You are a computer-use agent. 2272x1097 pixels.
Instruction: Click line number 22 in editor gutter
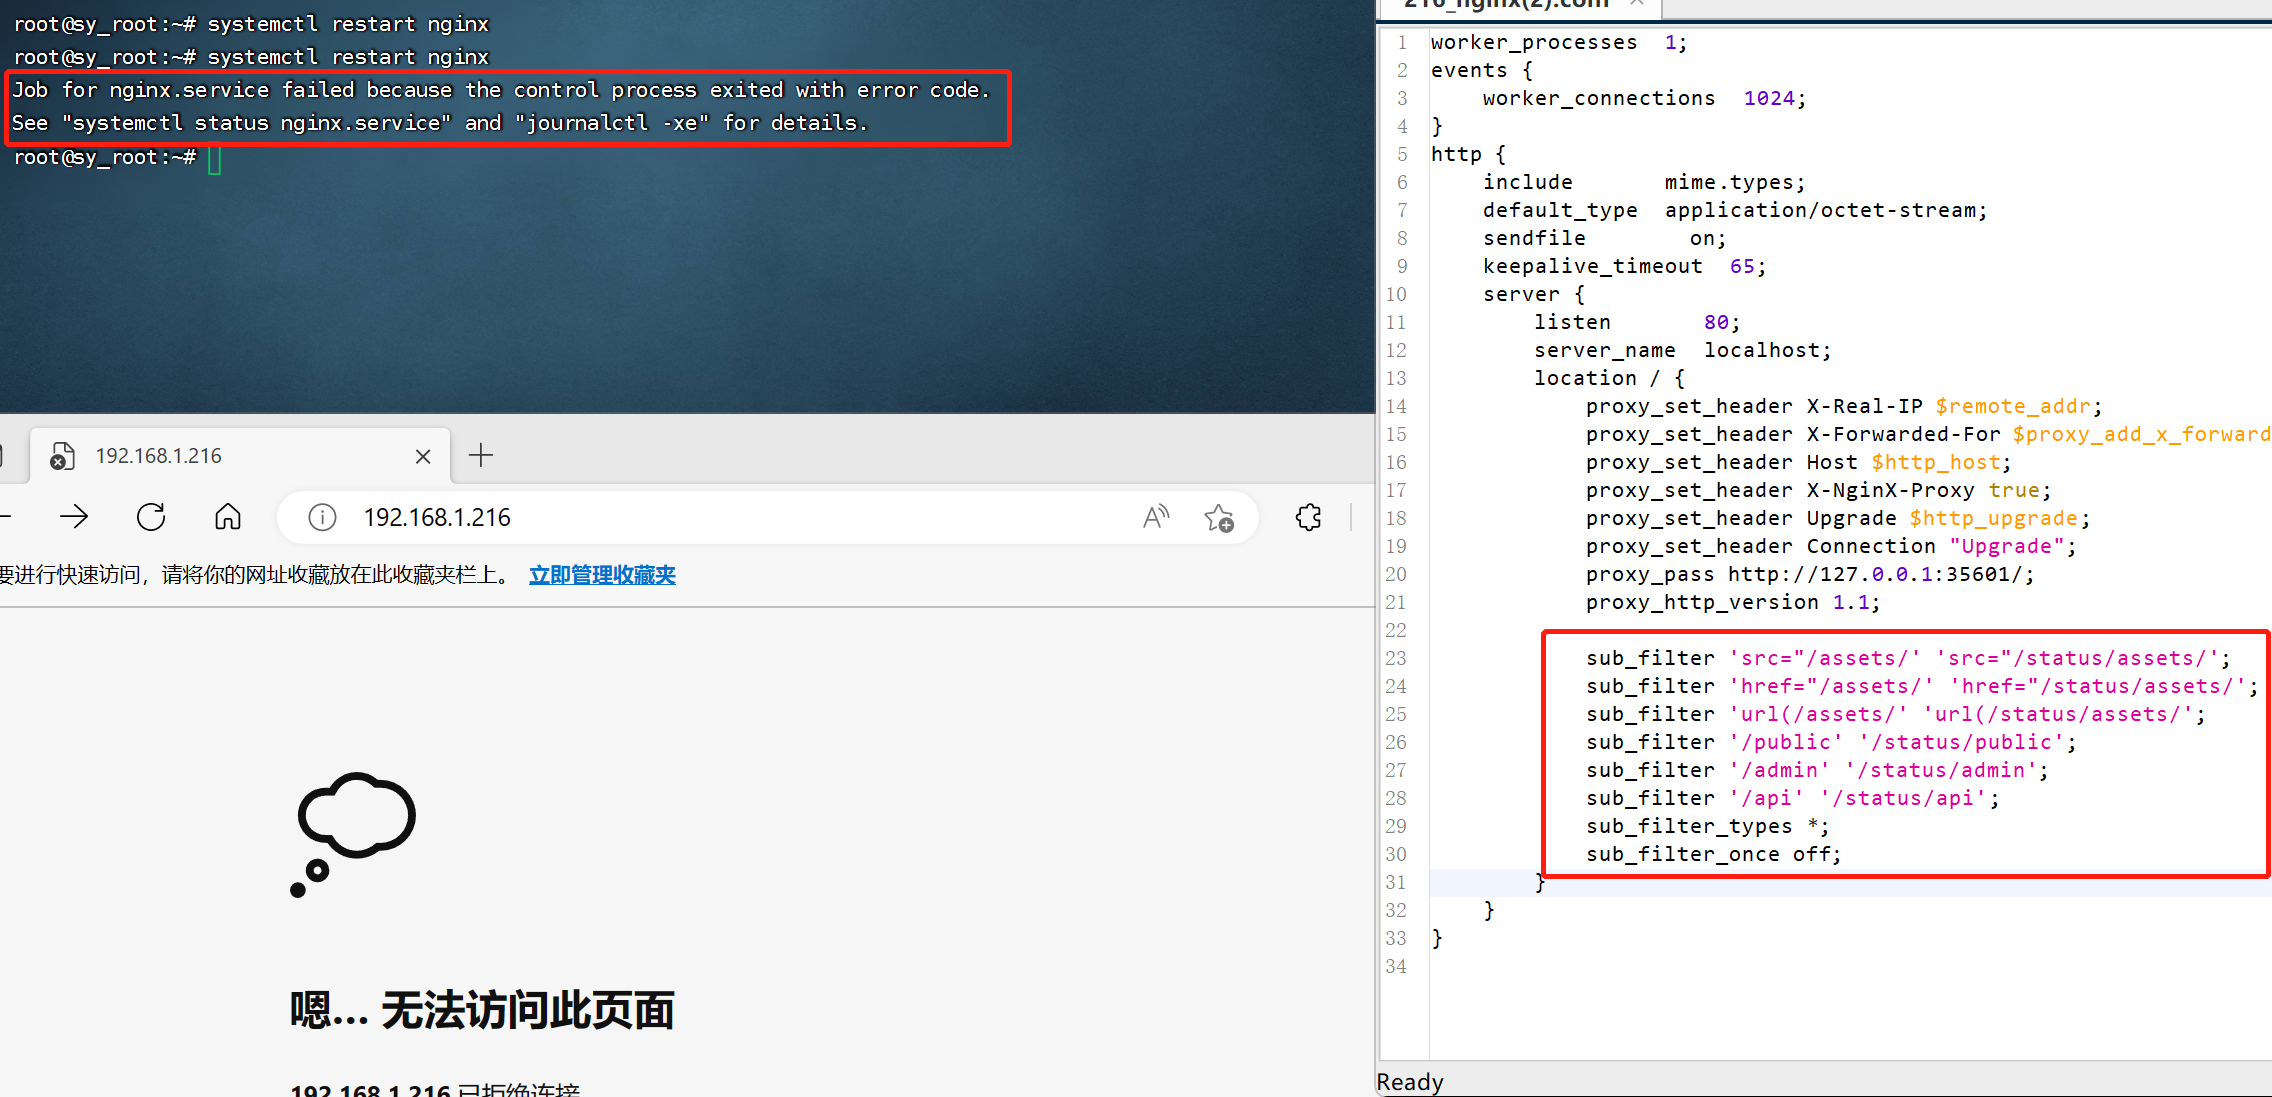point(1396,630)
